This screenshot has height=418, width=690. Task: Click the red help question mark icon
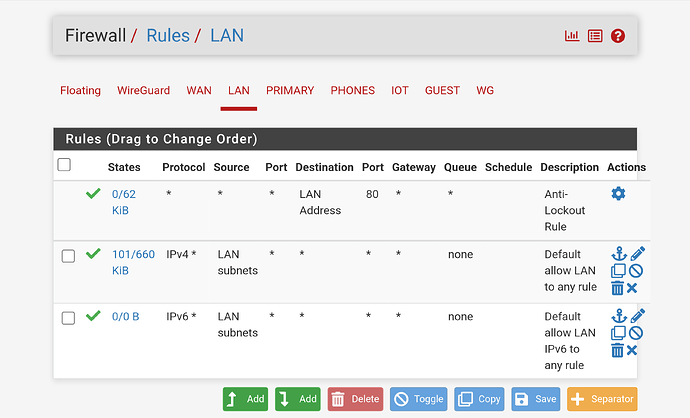[x=618, y=36]
